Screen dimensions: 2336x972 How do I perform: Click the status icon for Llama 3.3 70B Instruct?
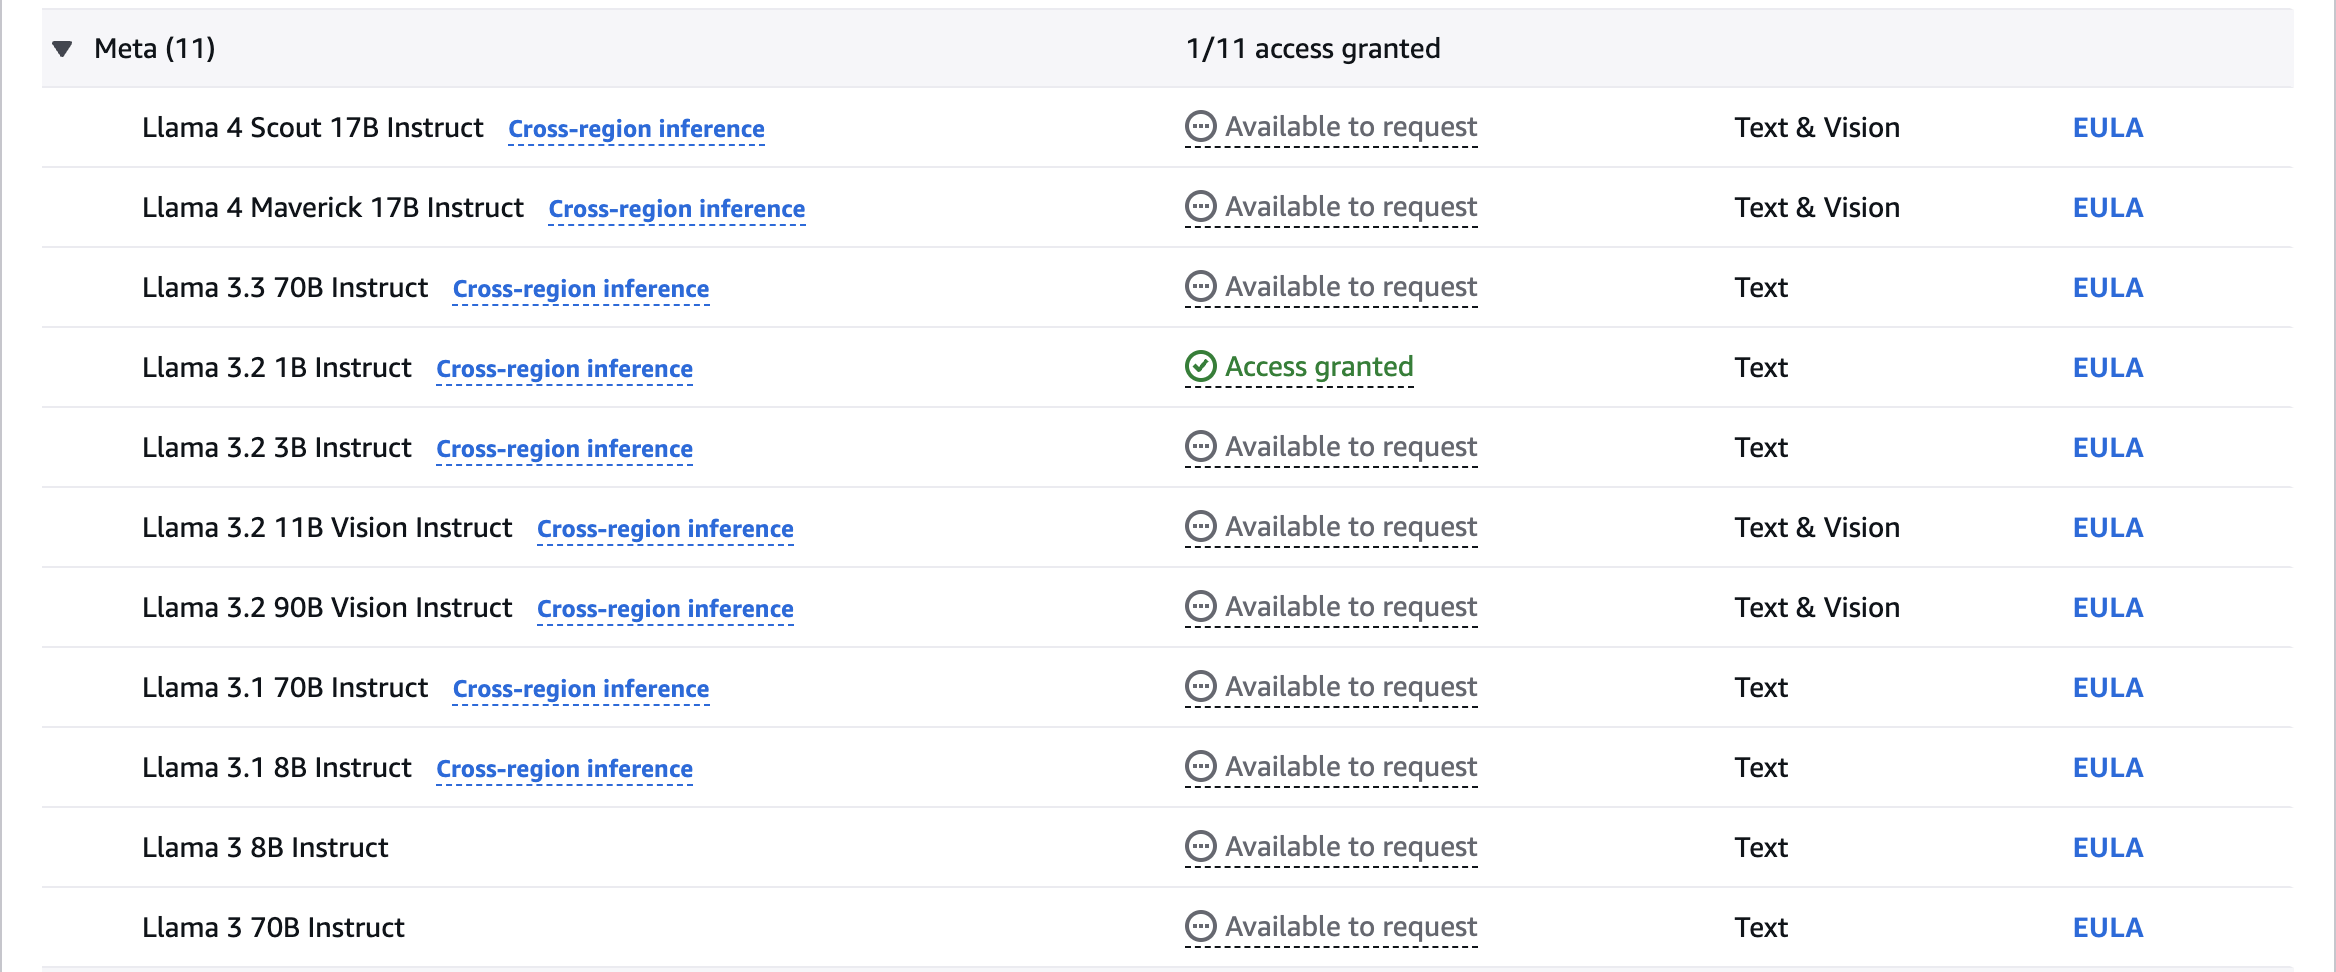point(1200,287)
